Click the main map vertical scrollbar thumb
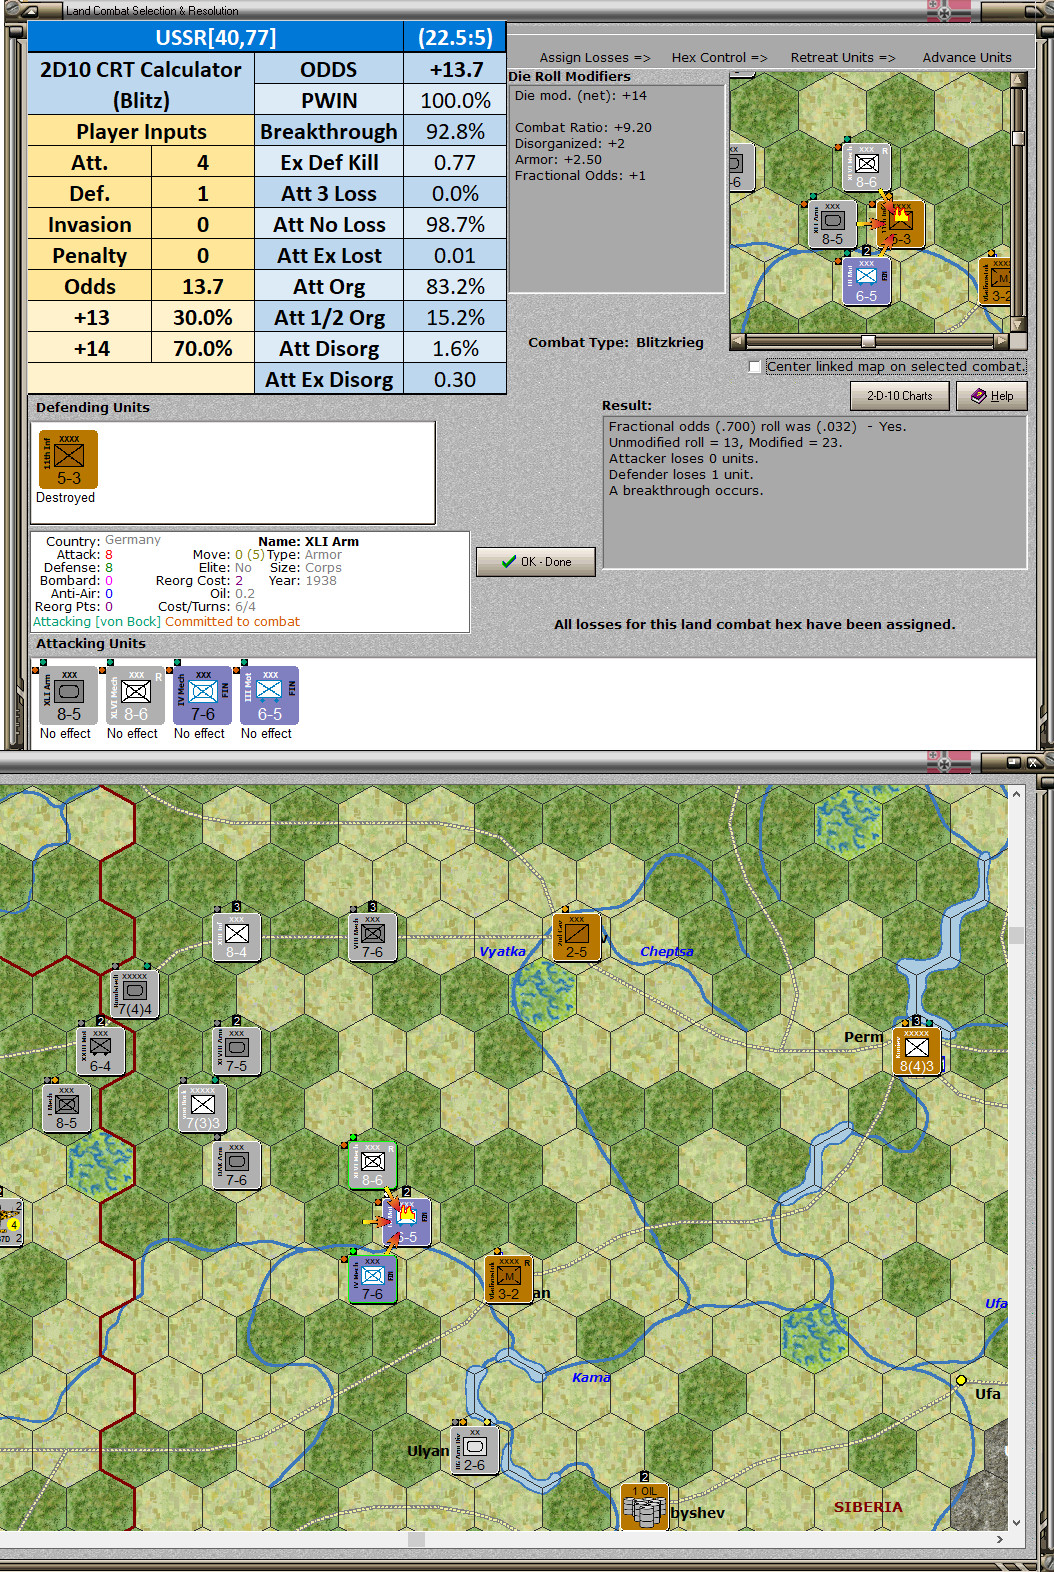 point(1016,936)
